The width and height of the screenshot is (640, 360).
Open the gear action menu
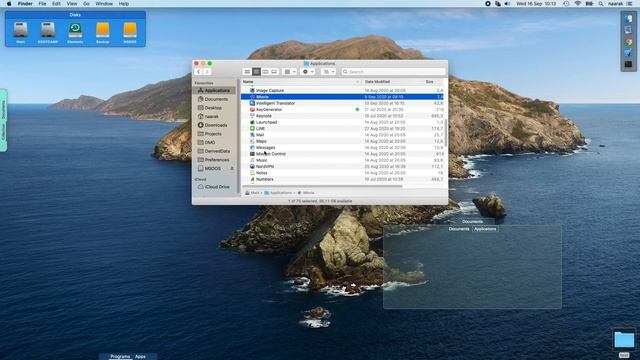click(308, 72)
